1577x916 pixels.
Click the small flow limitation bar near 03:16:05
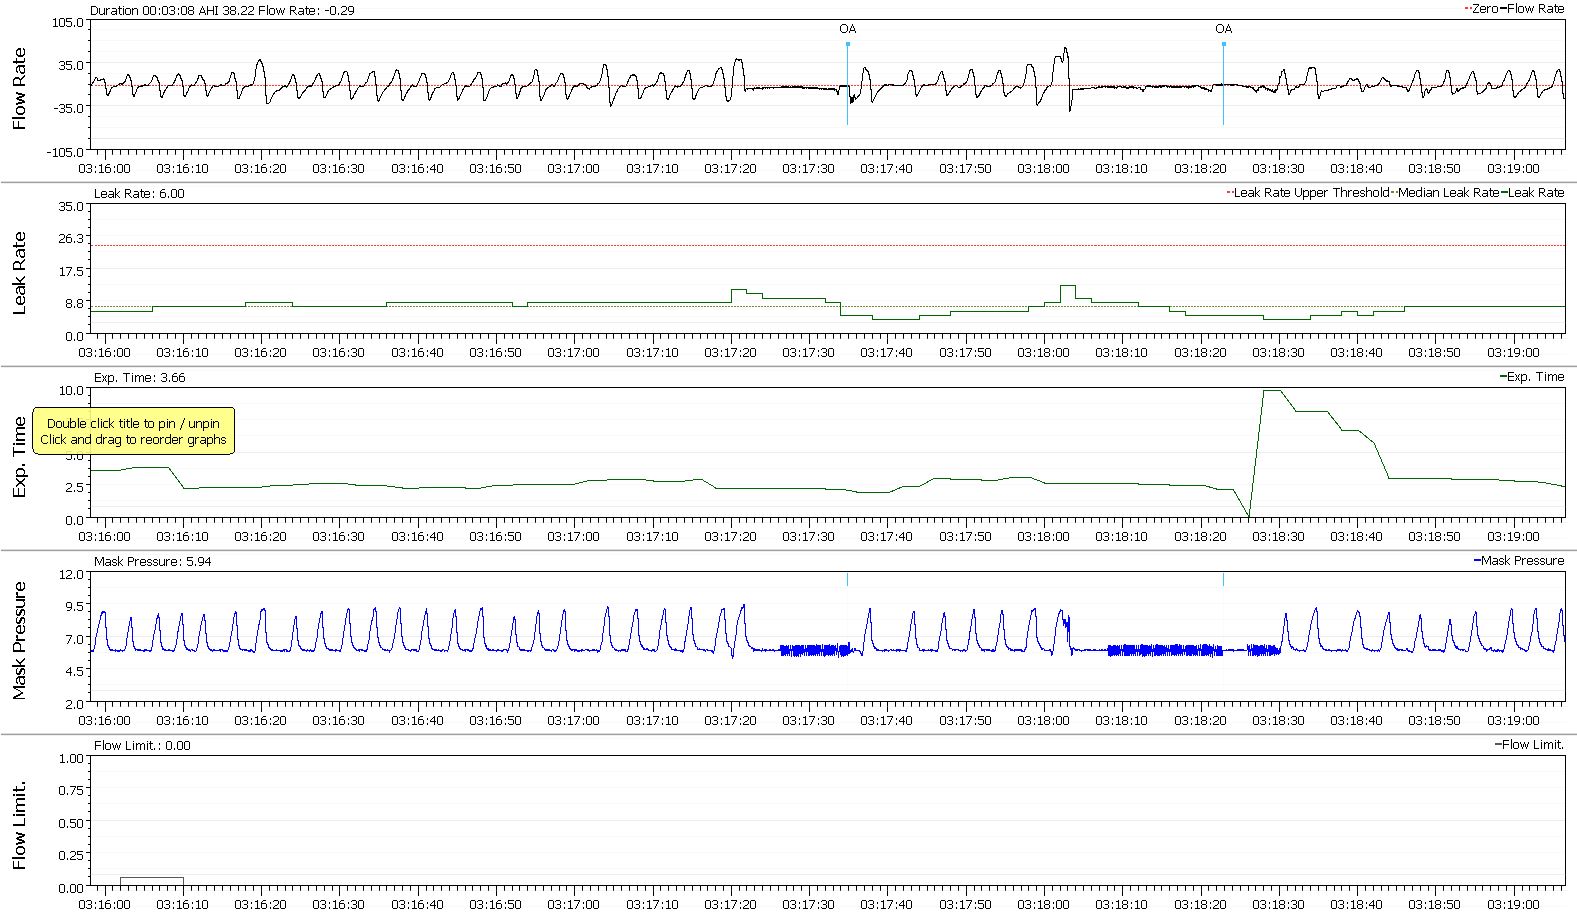(151, 882)
